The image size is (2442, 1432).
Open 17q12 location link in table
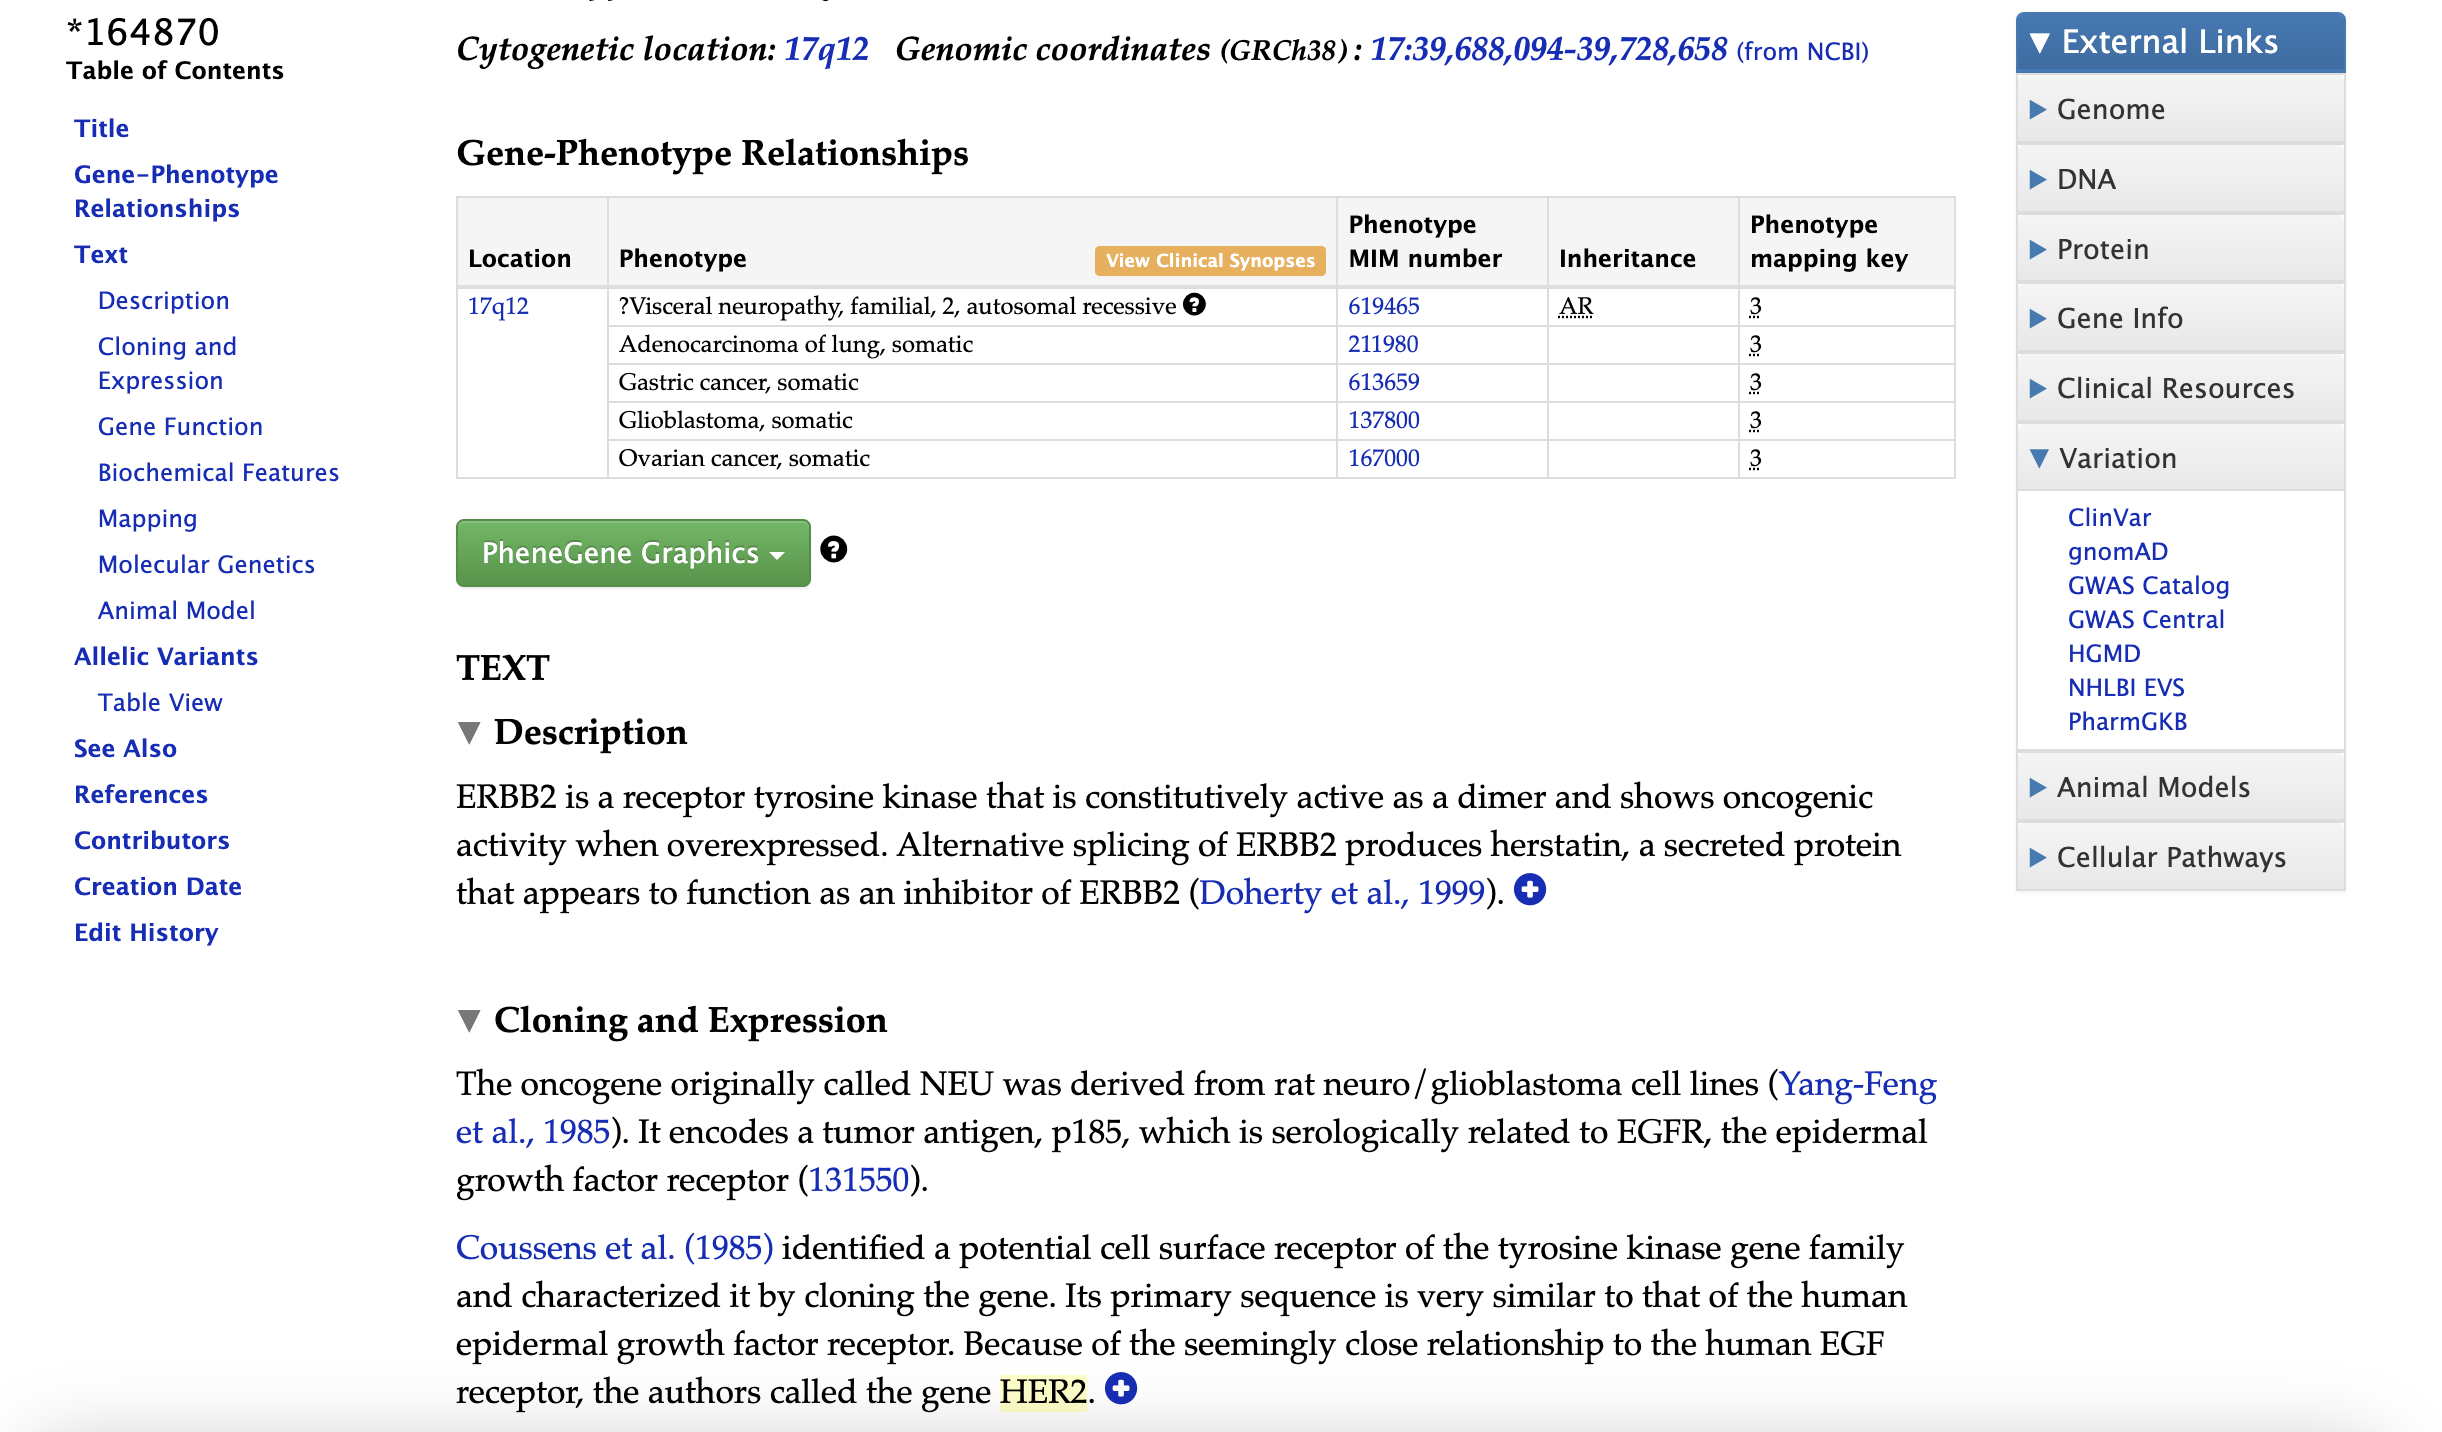tap(498, 306)
